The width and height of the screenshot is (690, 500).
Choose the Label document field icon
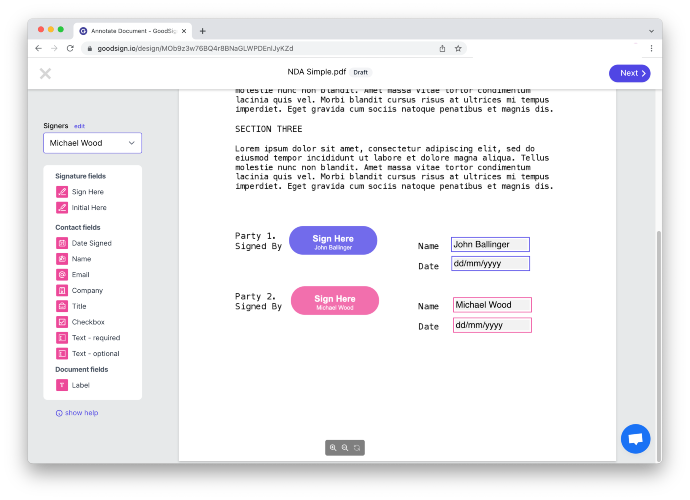coord(62,385)
